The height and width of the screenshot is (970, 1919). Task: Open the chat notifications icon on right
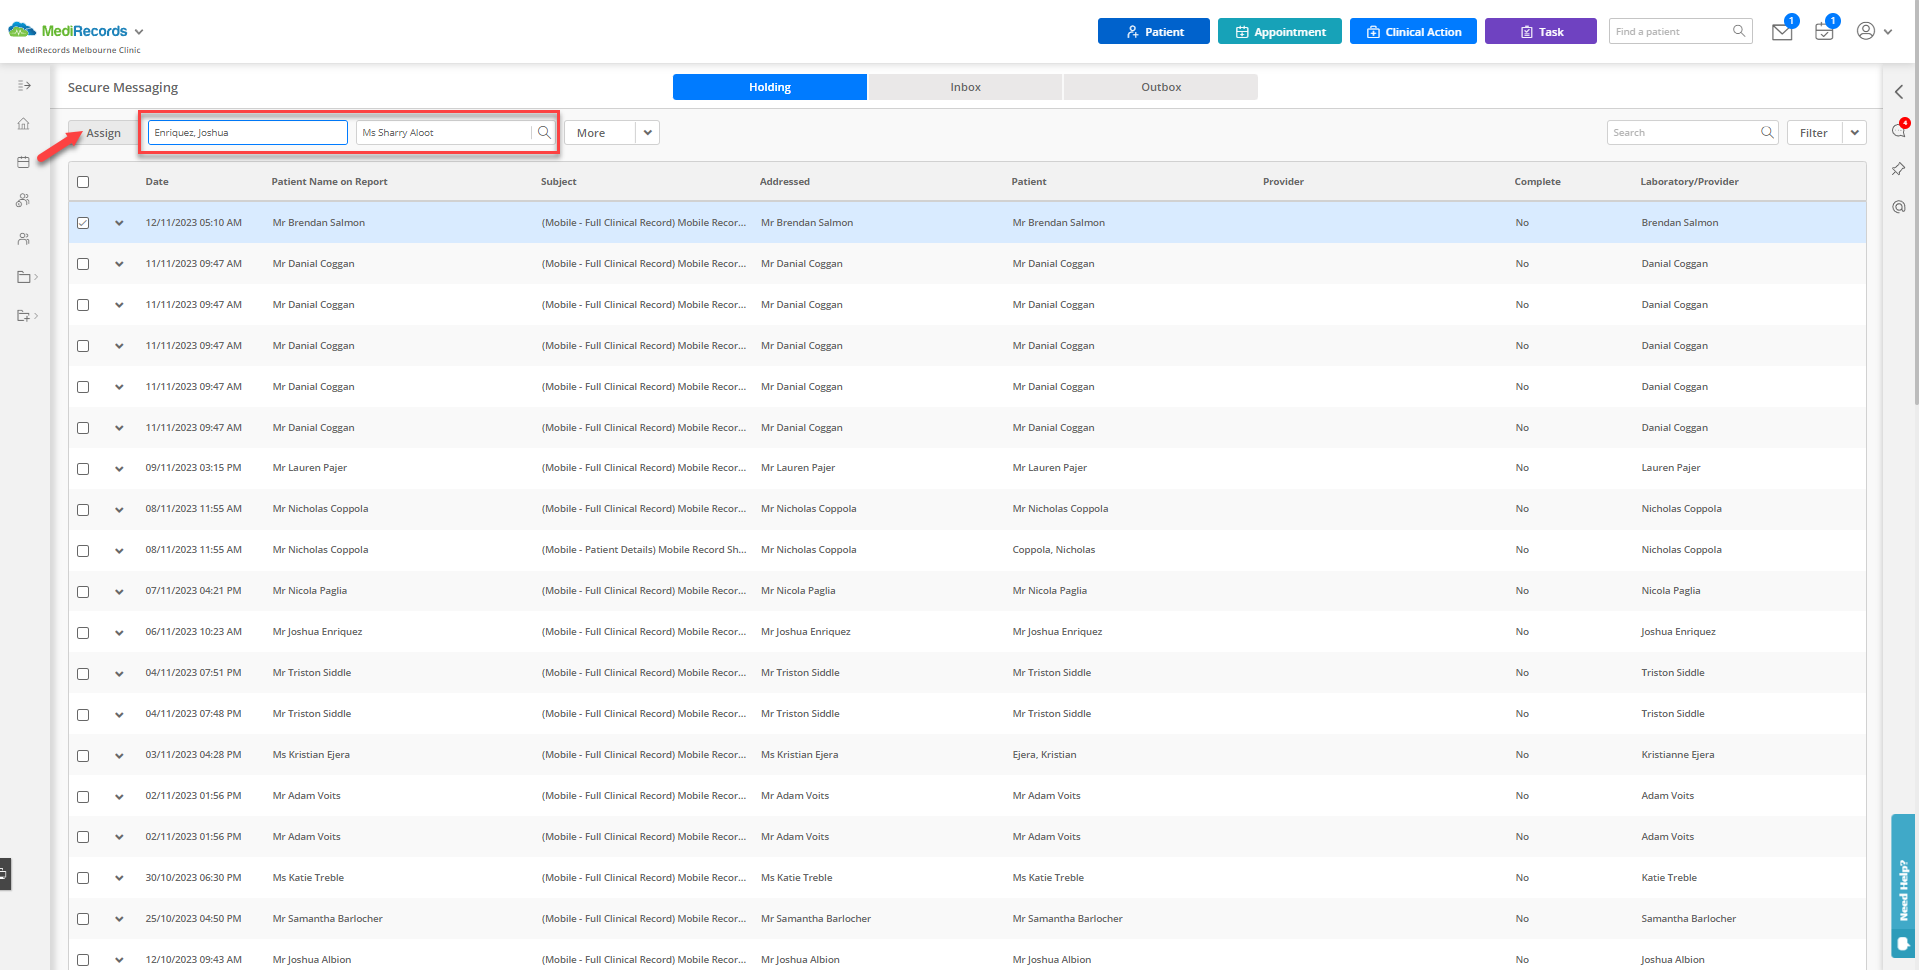coord(1899,130)
